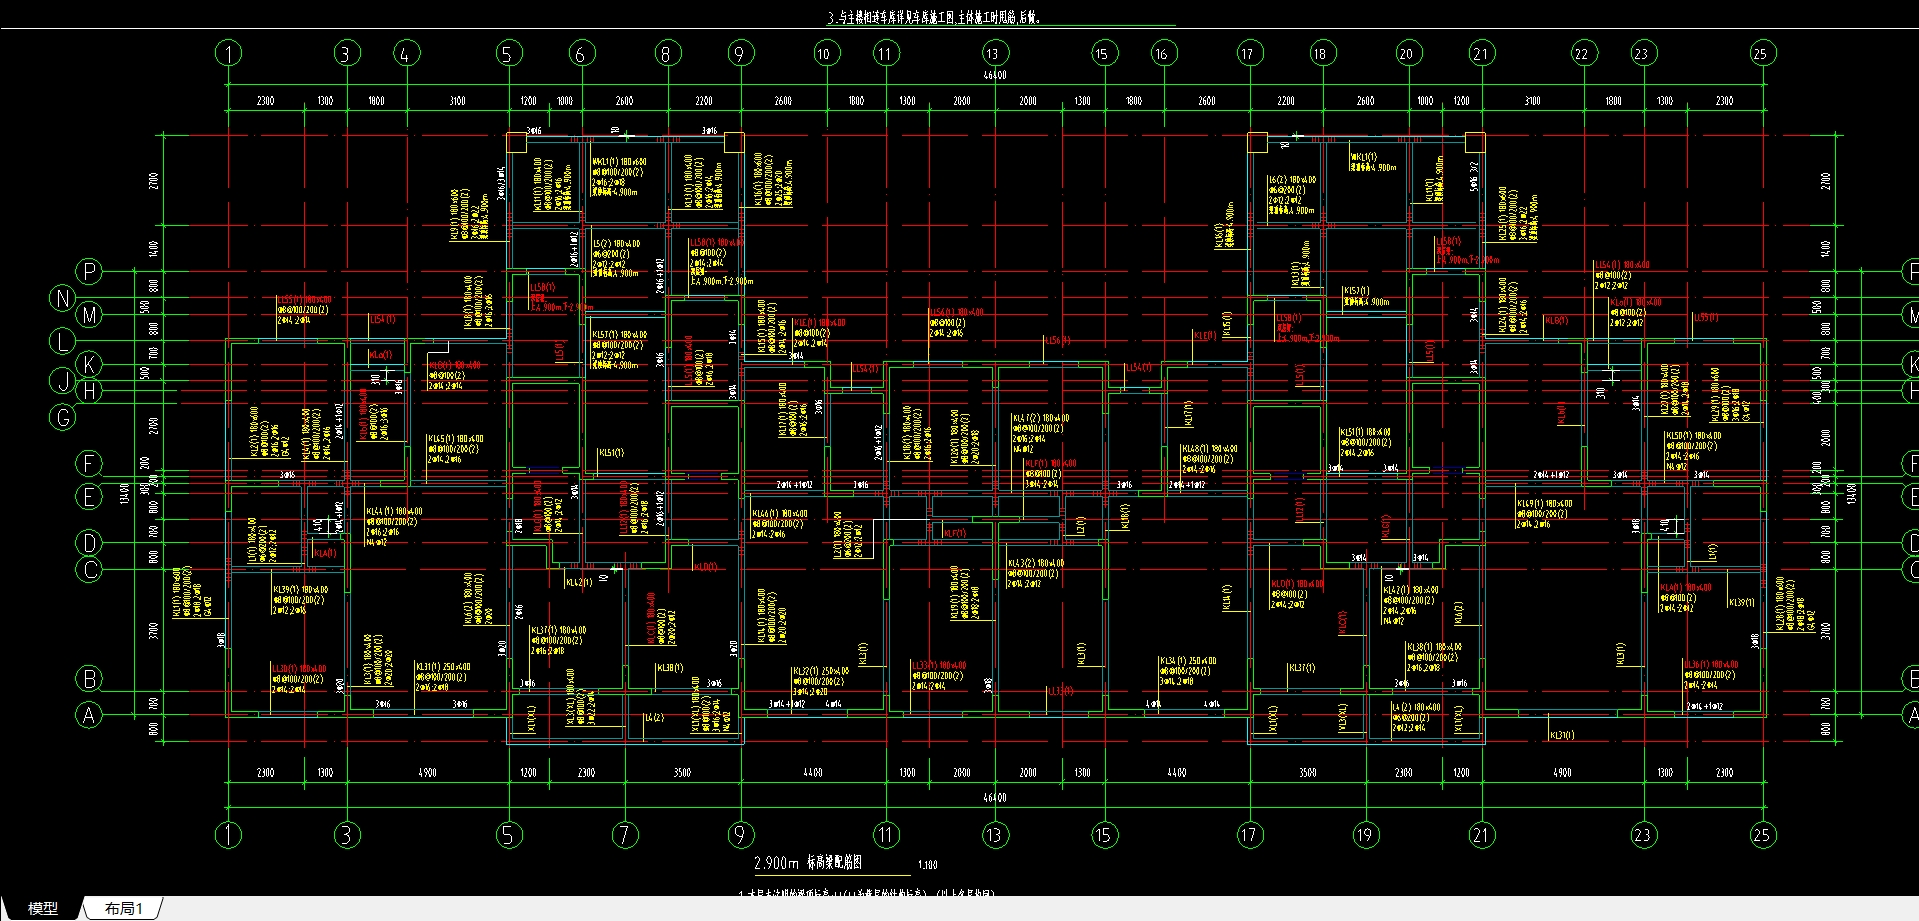Viewport: 1919px width, 921px height.
Task: Click overall dimension 46400 at bottom
Action: [994, 798]
